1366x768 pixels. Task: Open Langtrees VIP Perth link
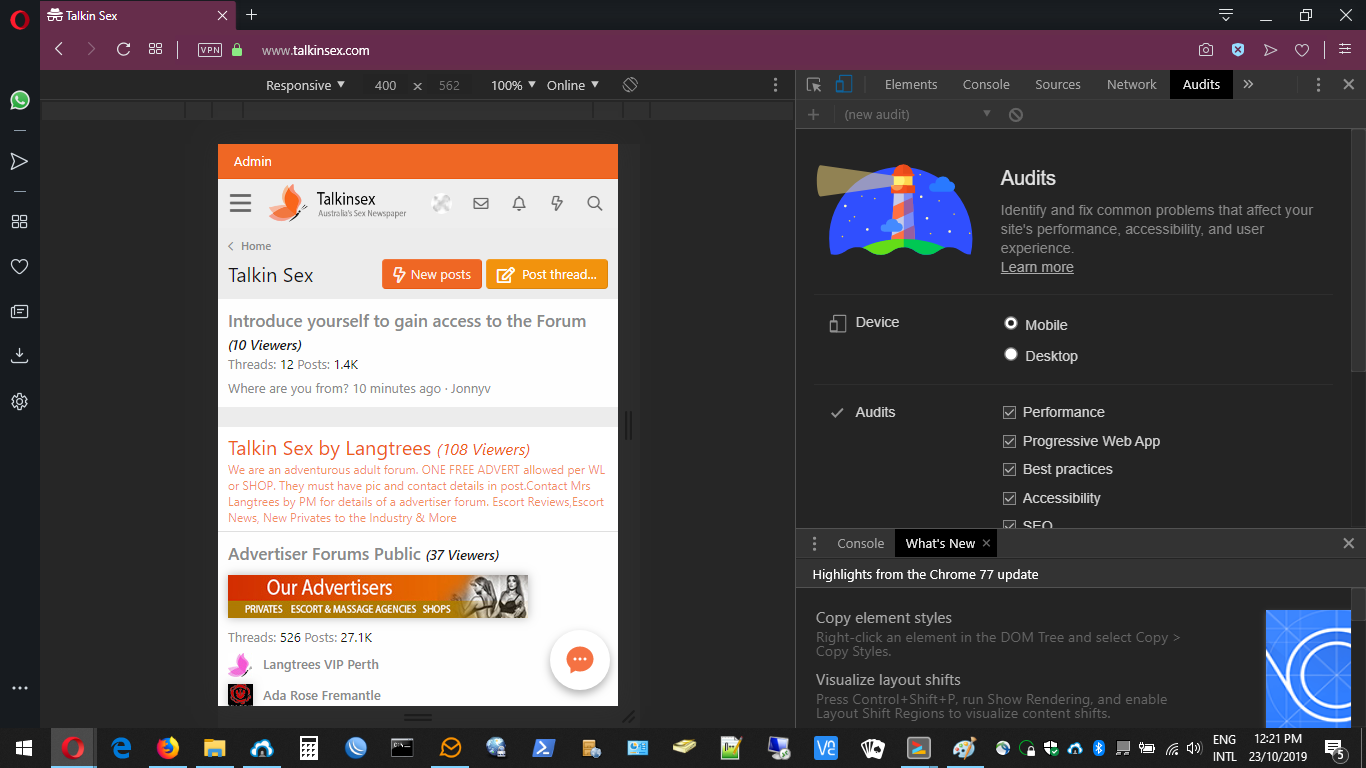coord(321,664)
